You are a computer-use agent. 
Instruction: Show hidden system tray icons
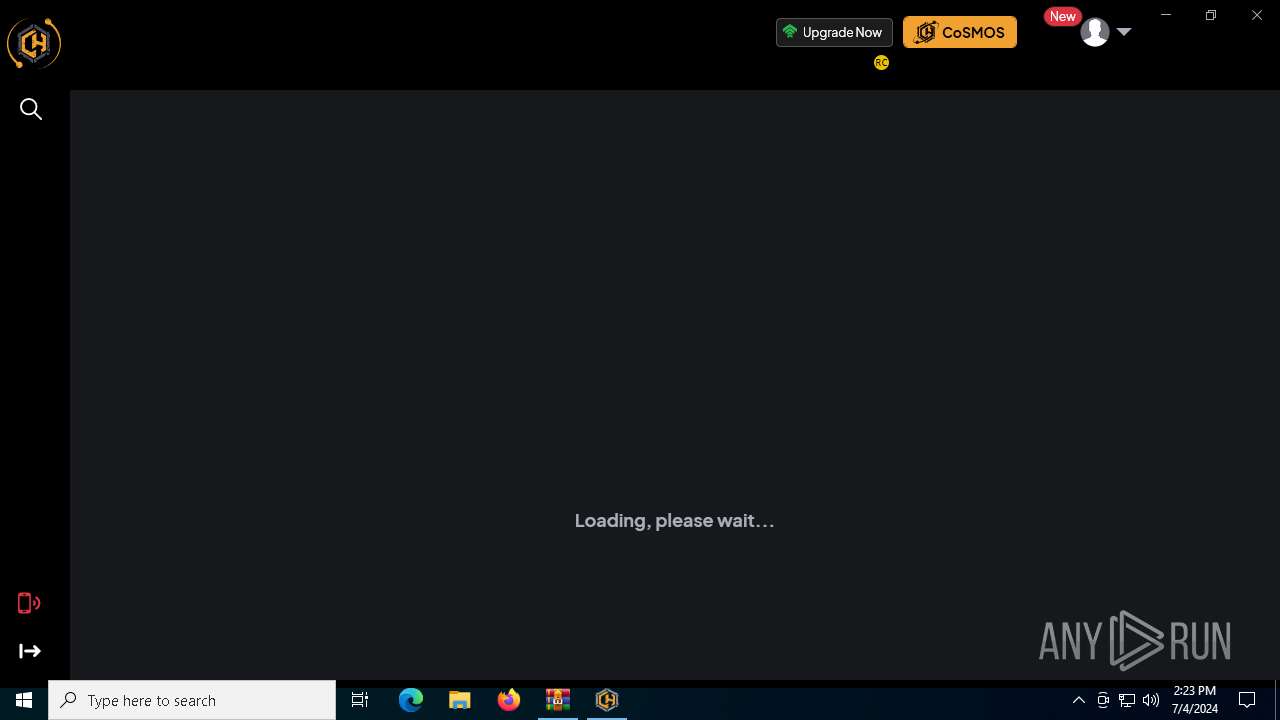1079,700
